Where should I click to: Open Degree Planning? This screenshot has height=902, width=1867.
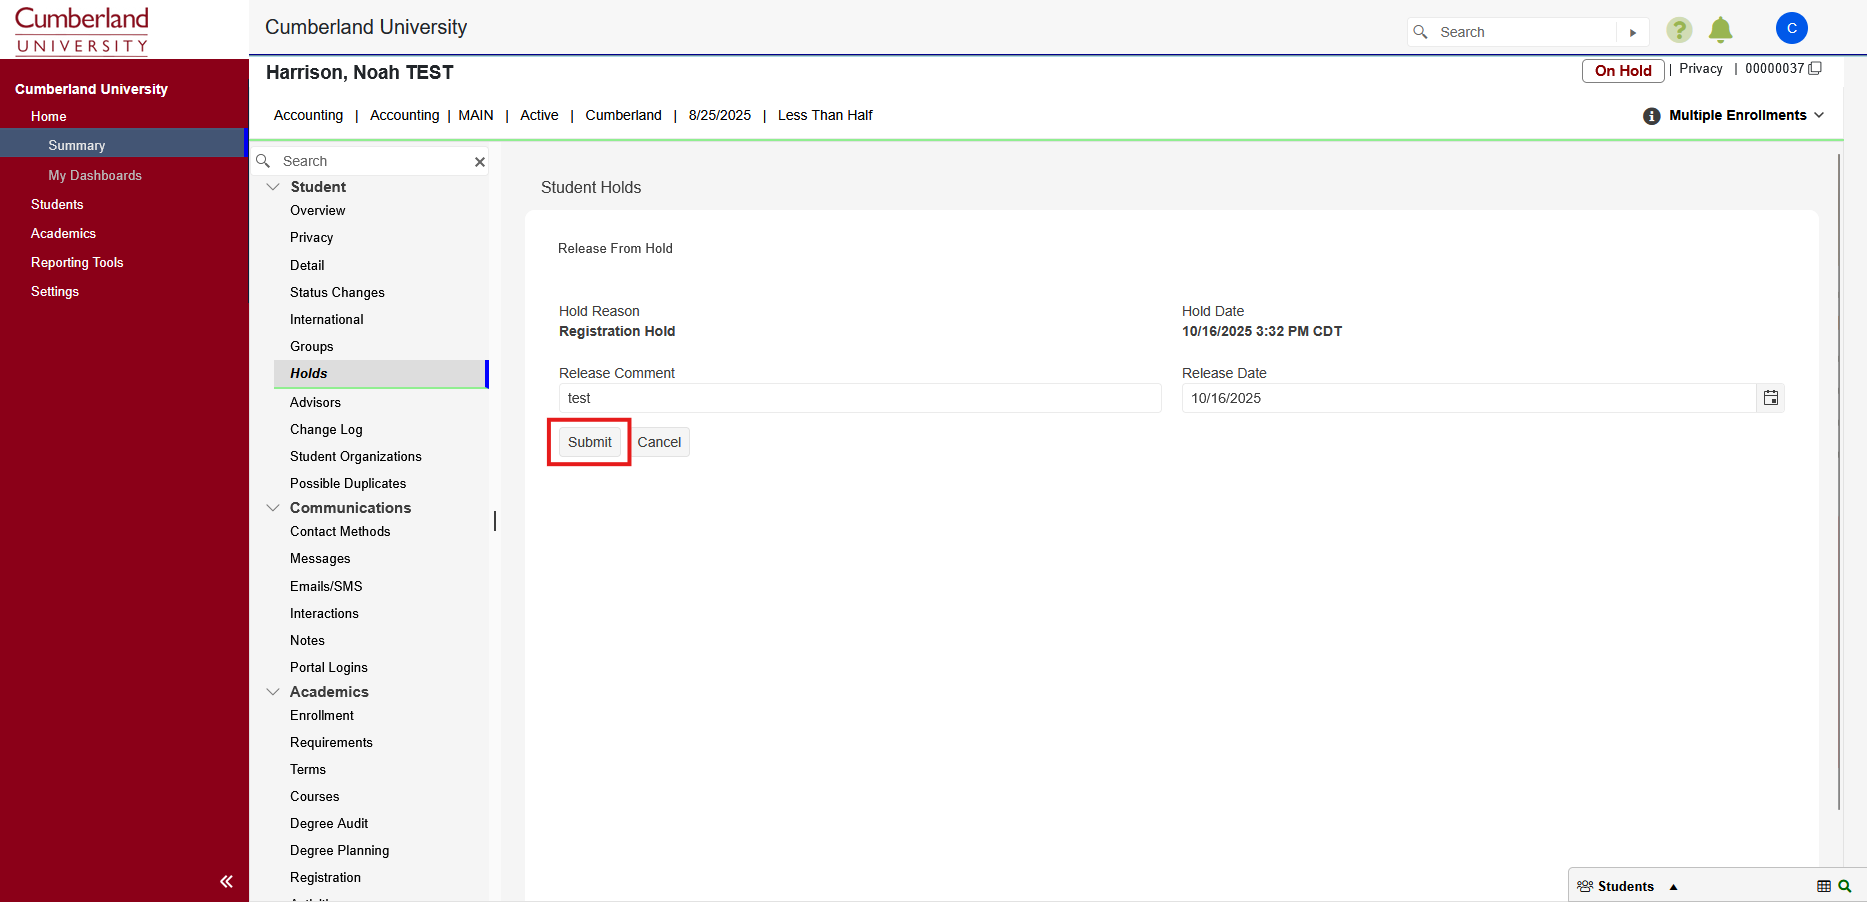(340, 850)
